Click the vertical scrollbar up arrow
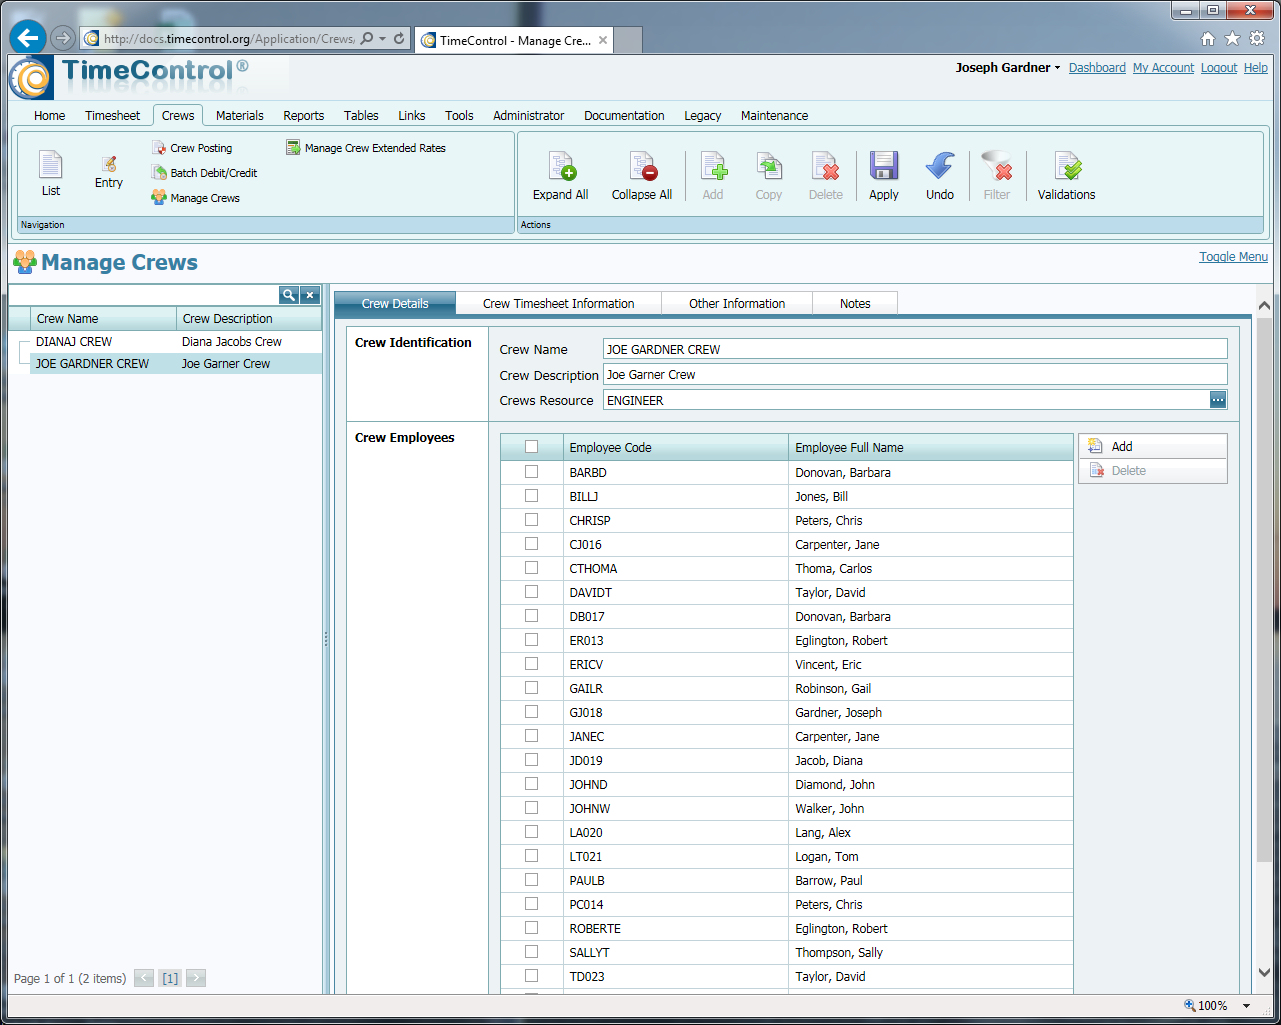This screenshot has width=1281, height=1025. 1264,305
